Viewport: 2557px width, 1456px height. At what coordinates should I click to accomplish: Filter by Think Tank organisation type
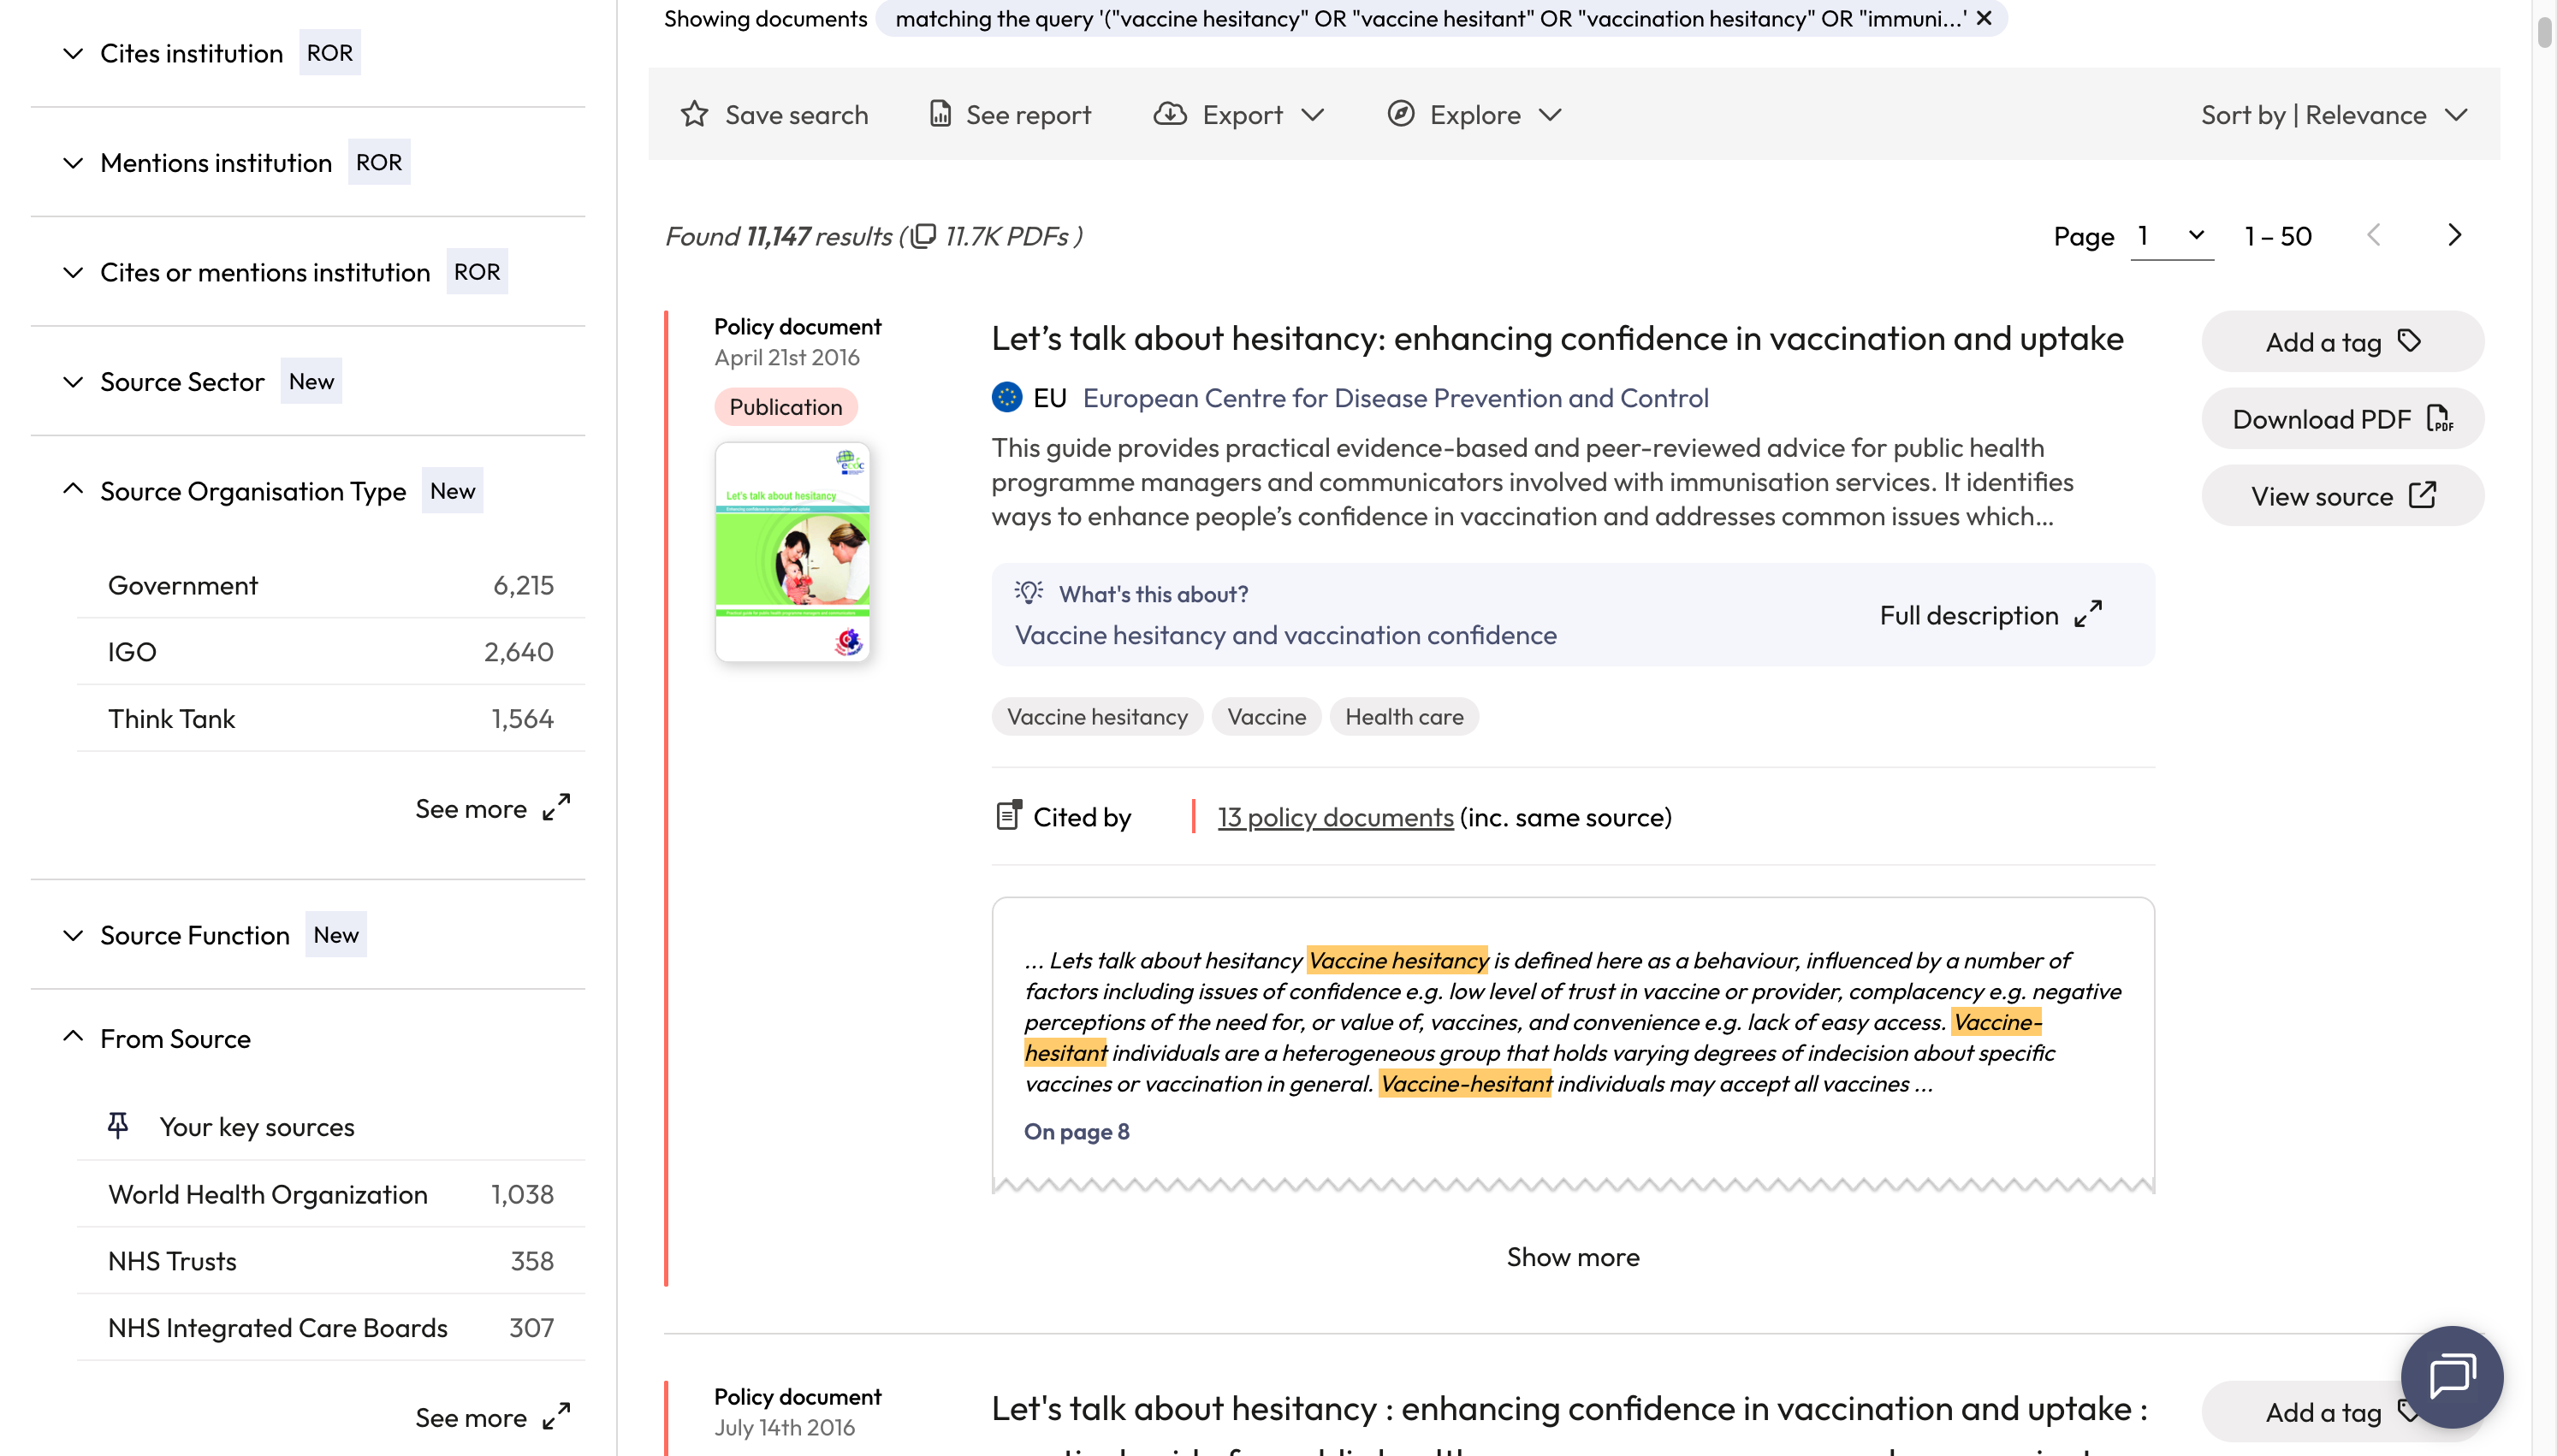pyautogui.click(x=330, y=718)
